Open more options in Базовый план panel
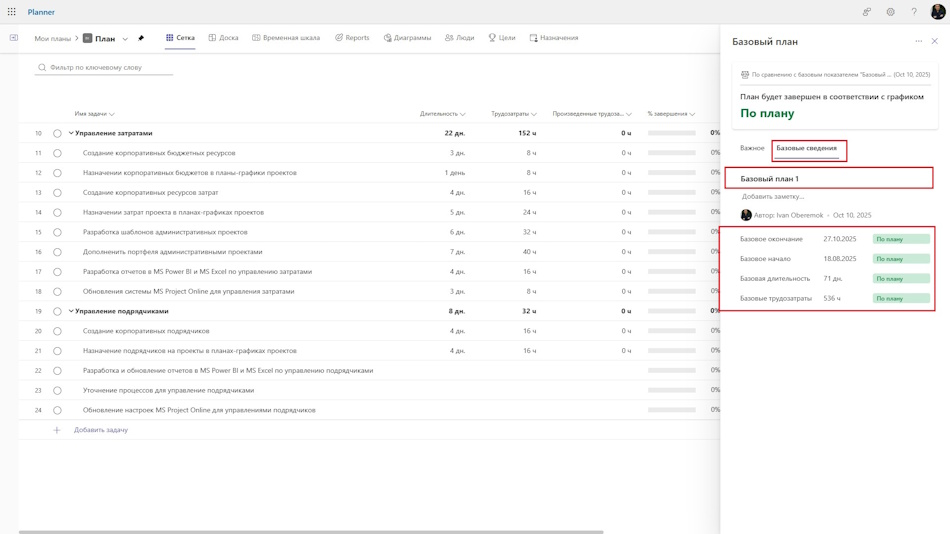 pyautogui.click(x=918, y=41)
